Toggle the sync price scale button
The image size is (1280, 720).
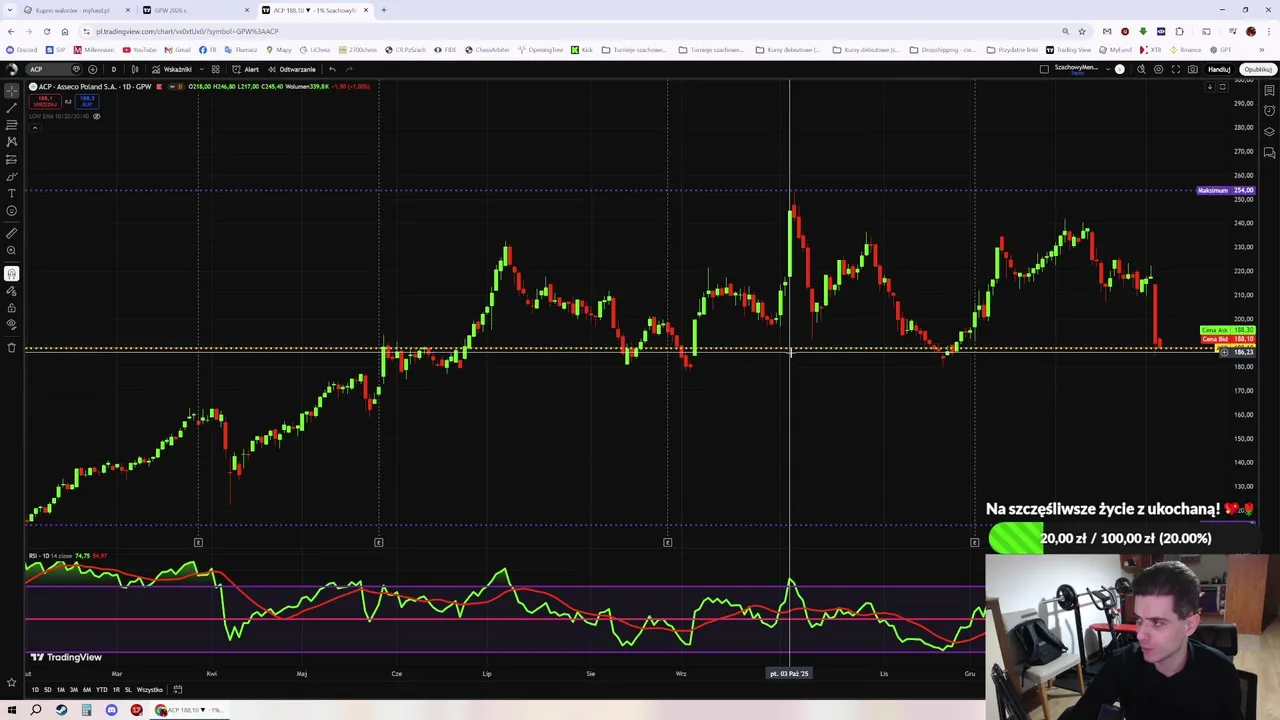(x=1223, y=87)
